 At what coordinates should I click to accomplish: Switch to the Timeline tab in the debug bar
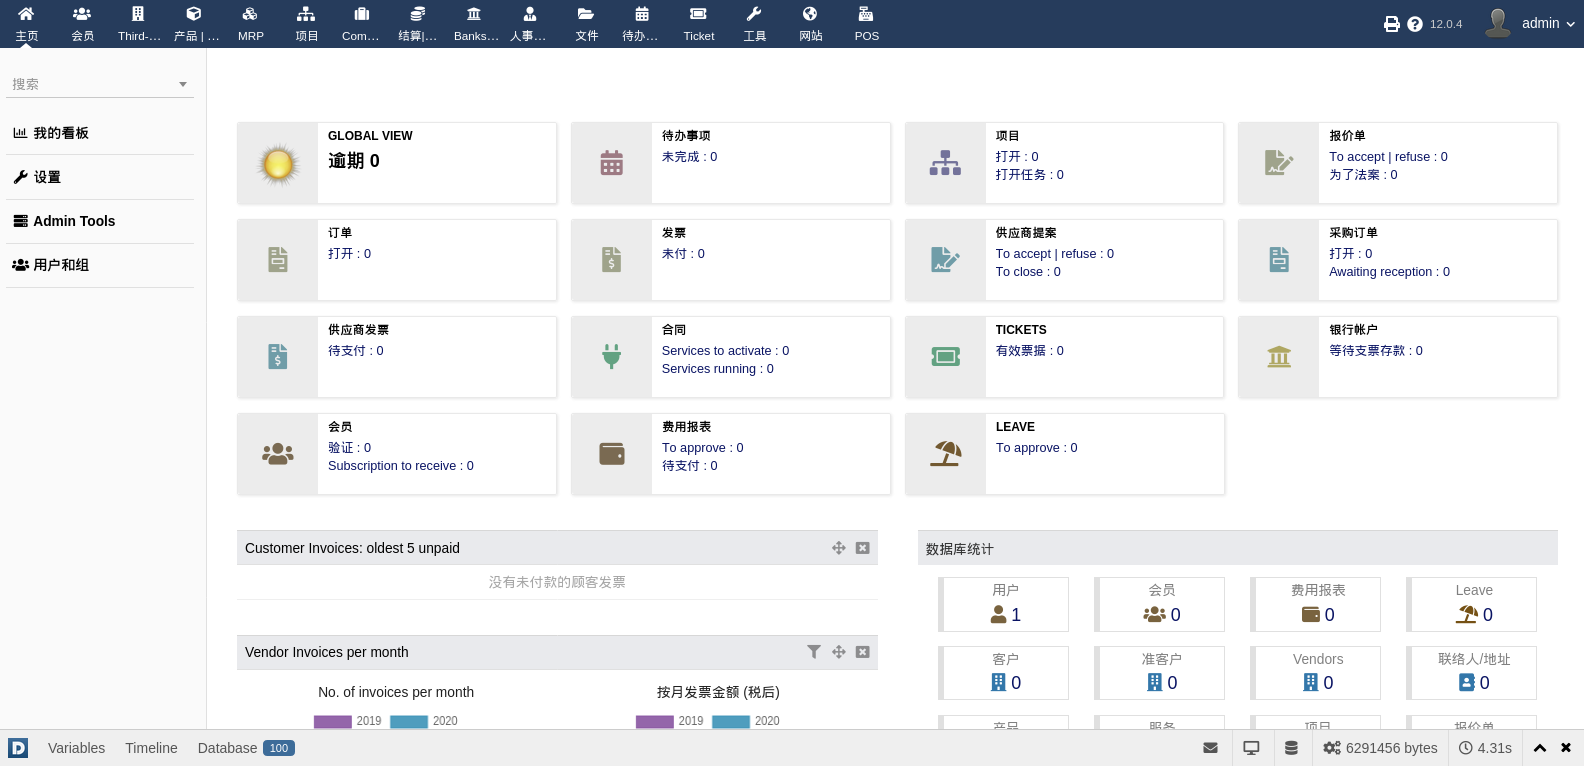pos(151,748)
